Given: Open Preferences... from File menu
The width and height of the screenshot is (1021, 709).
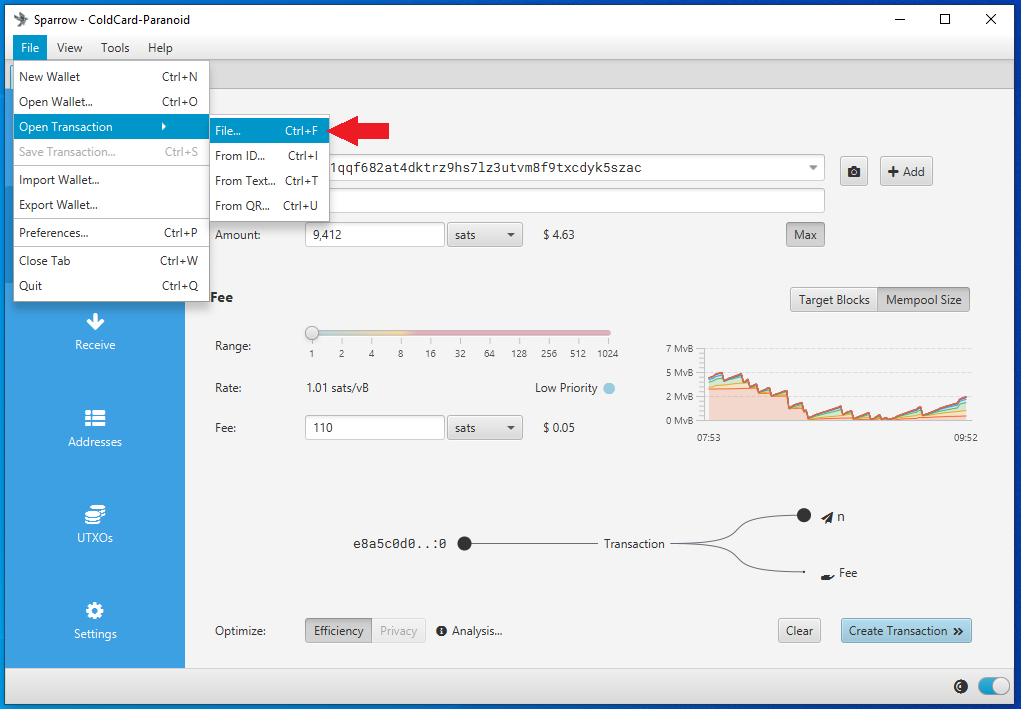Looking at the screenshot, I should 111,232.
